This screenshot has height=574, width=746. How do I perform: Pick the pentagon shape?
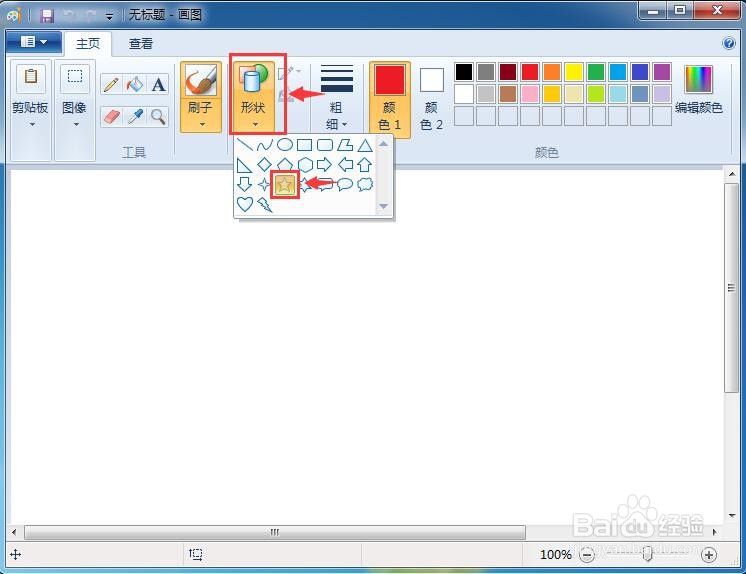[285, 165]
